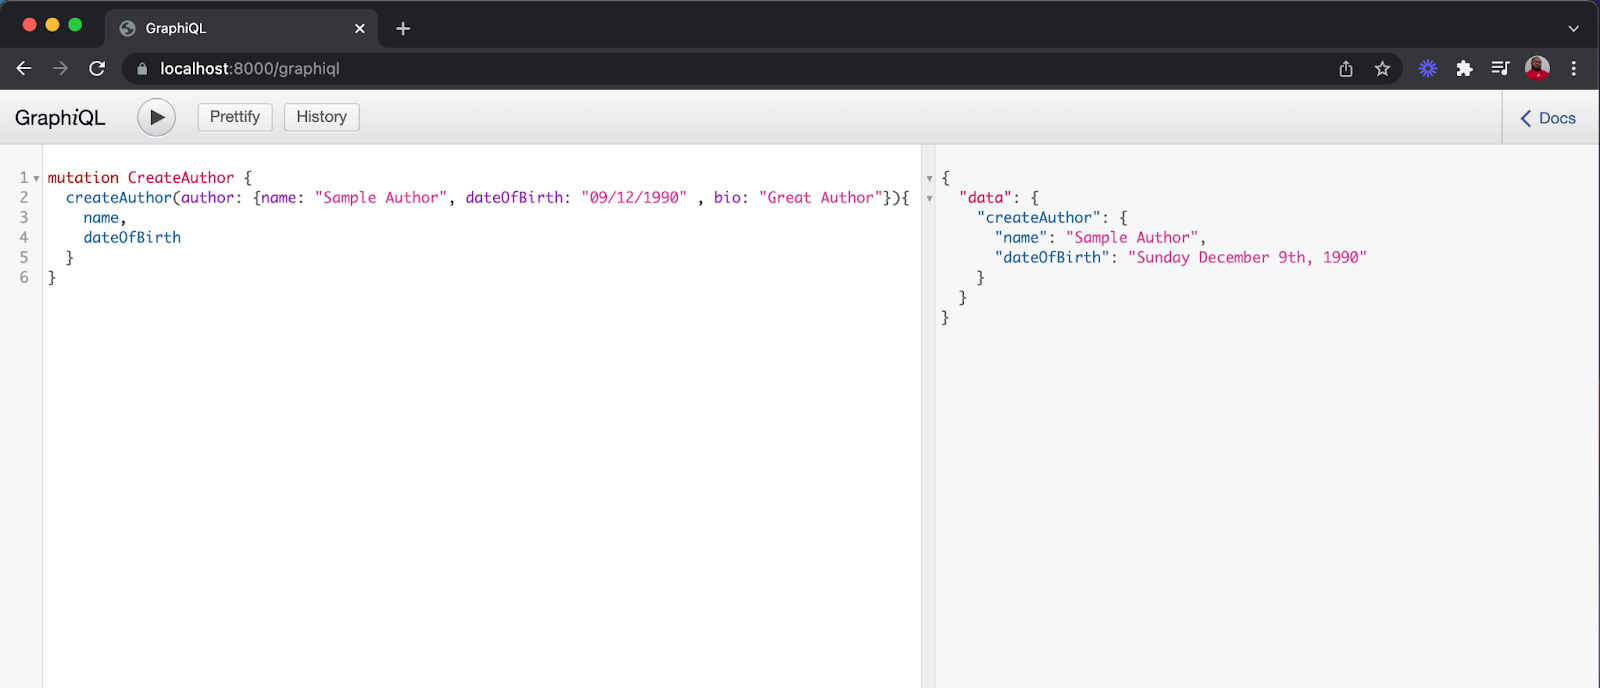Open the tab search dropdown arrow
The image size is (1600, 688).
[1573, 28]
